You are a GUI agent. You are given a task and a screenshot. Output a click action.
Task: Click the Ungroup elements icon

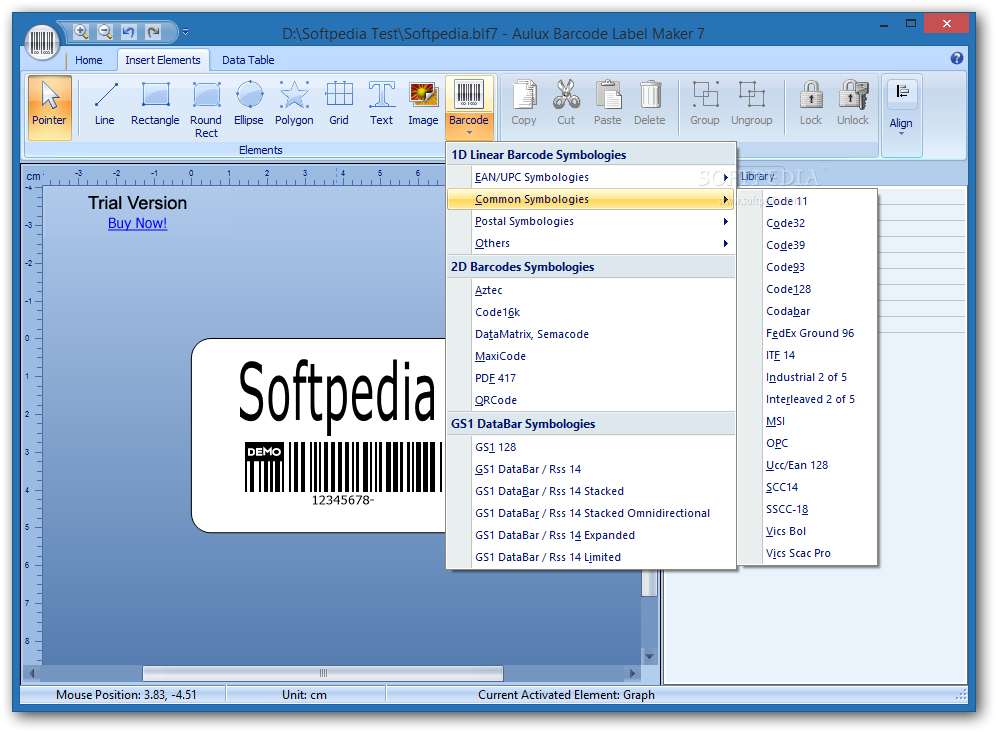coord(751,104)
